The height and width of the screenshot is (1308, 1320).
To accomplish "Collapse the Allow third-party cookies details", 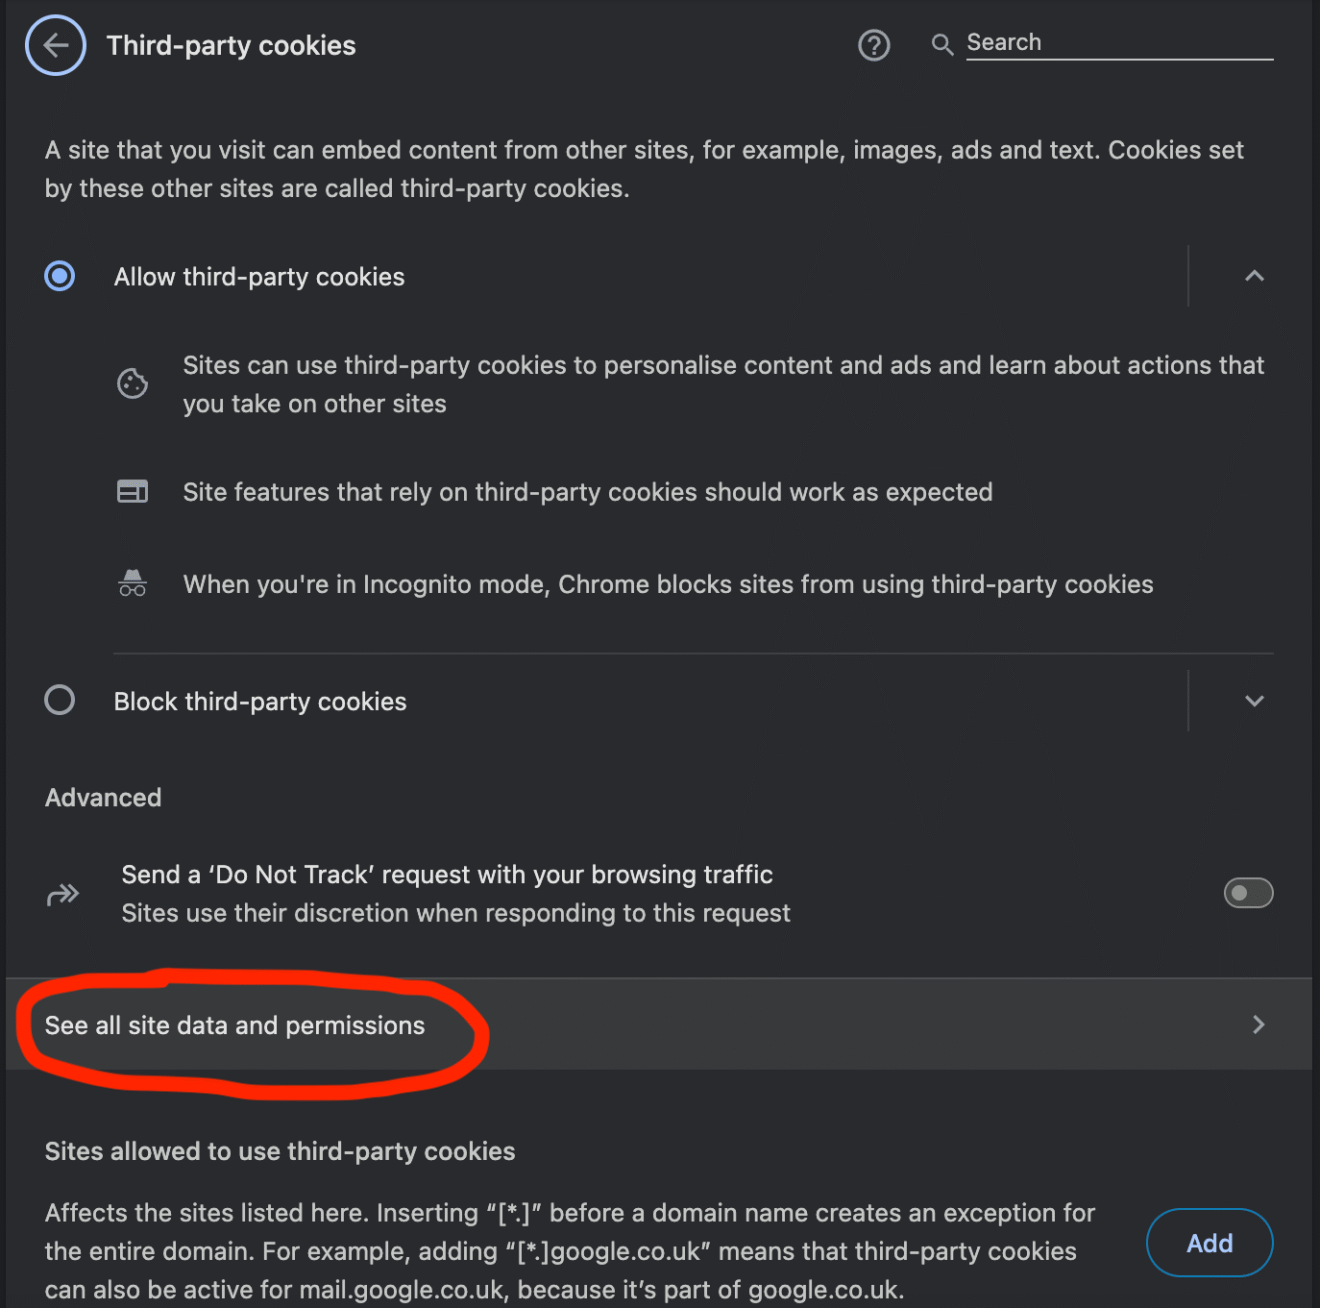I will point(1254,276).
